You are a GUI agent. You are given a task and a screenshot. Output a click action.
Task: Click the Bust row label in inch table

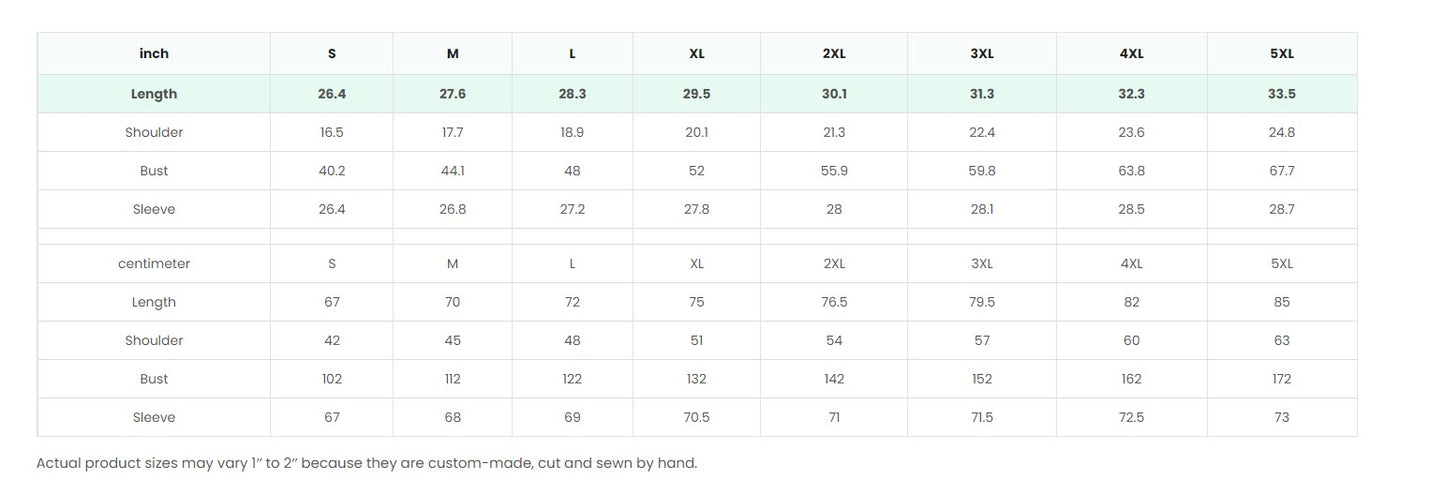tap(154, 171)
